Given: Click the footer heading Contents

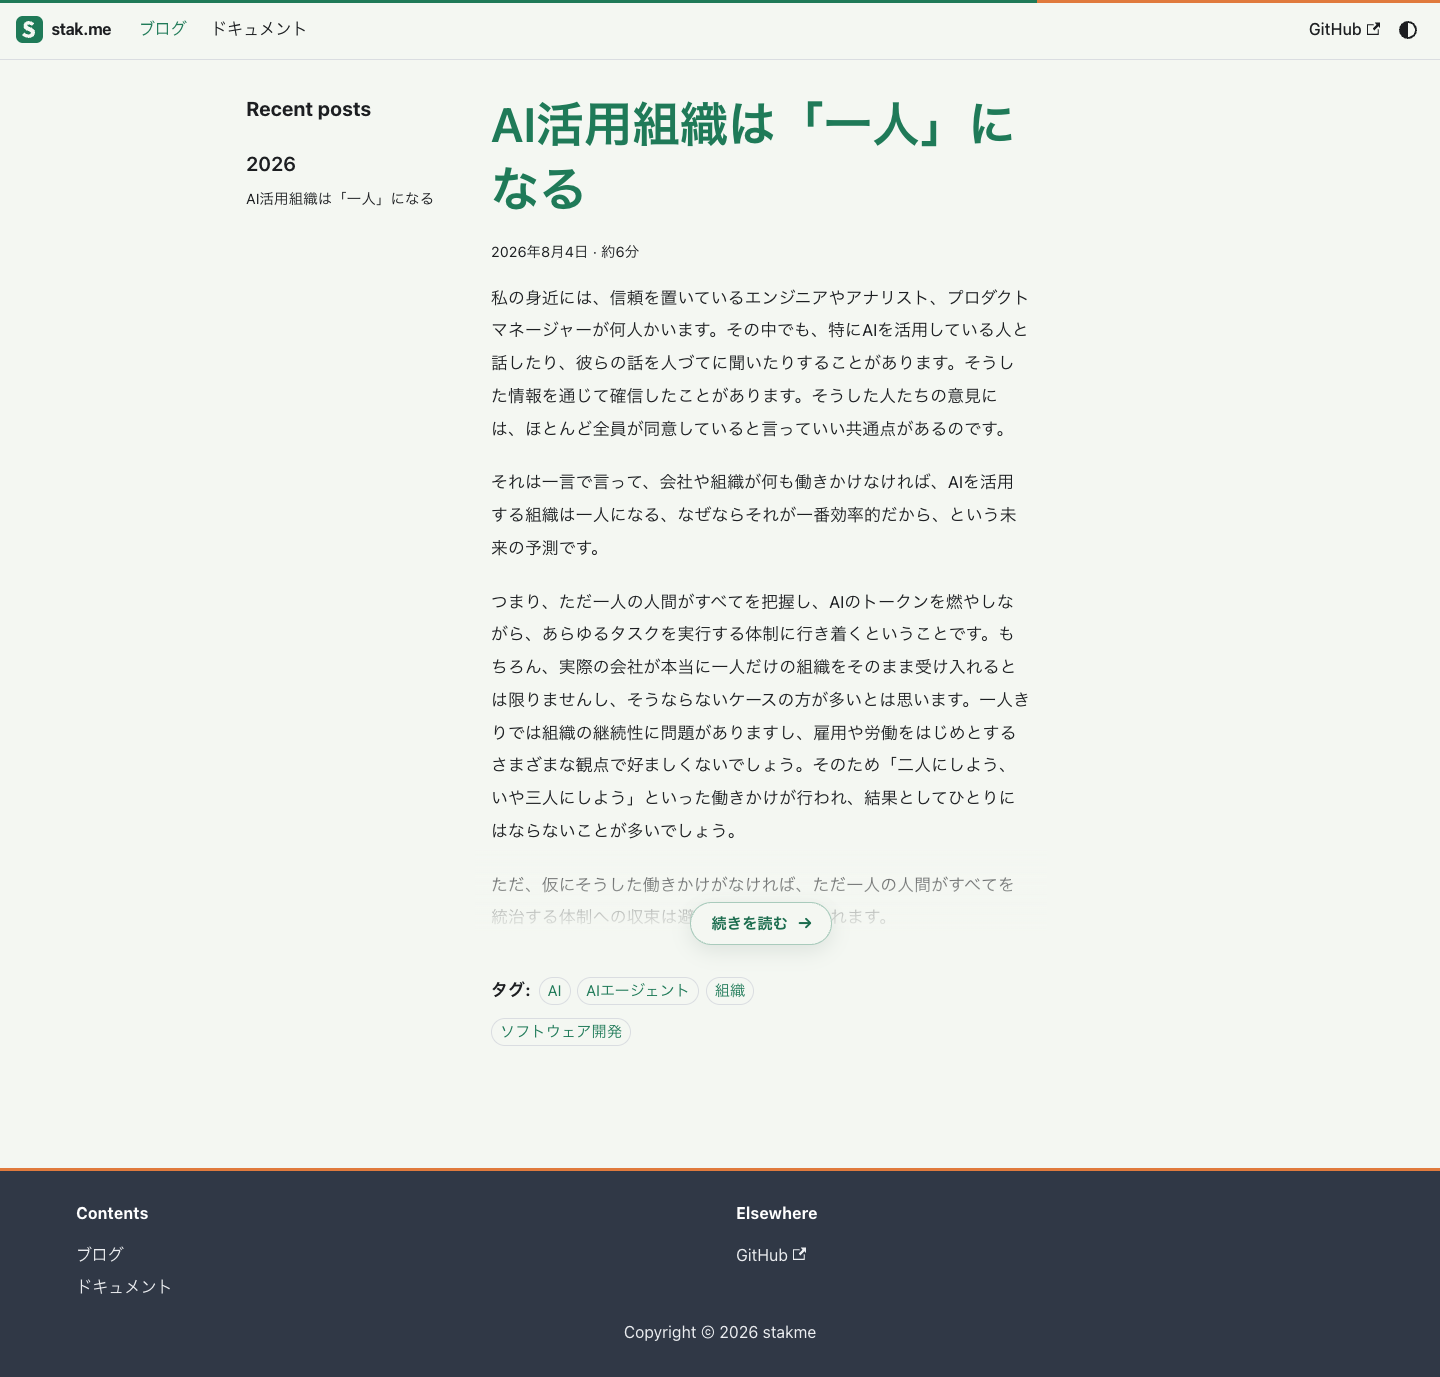Looking at the screenshot, I should pos(112,1213).
